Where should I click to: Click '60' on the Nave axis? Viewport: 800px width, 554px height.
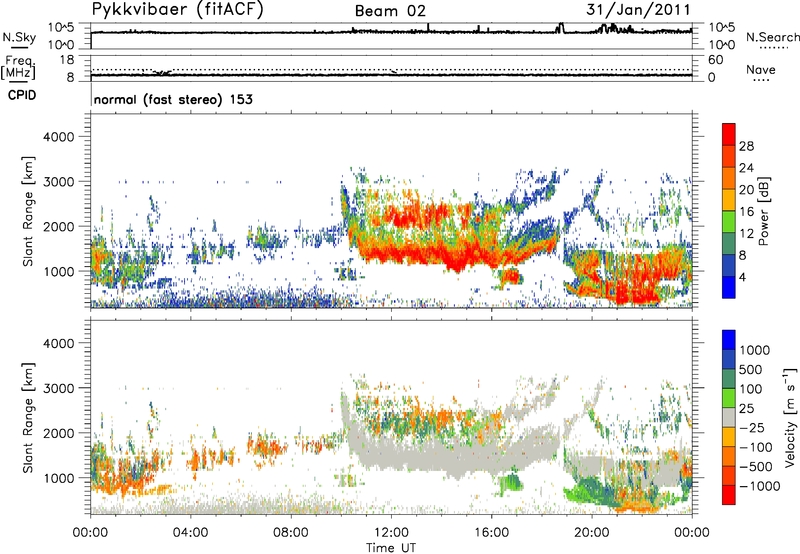coord(716,60)
